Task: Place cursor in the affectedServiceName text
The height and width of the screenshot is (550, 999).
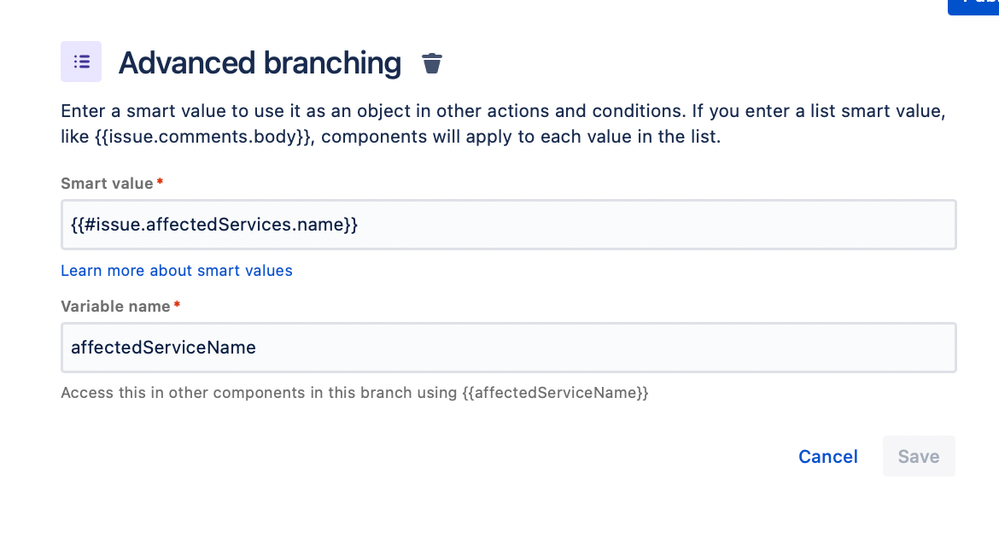Action: point(163,347)
